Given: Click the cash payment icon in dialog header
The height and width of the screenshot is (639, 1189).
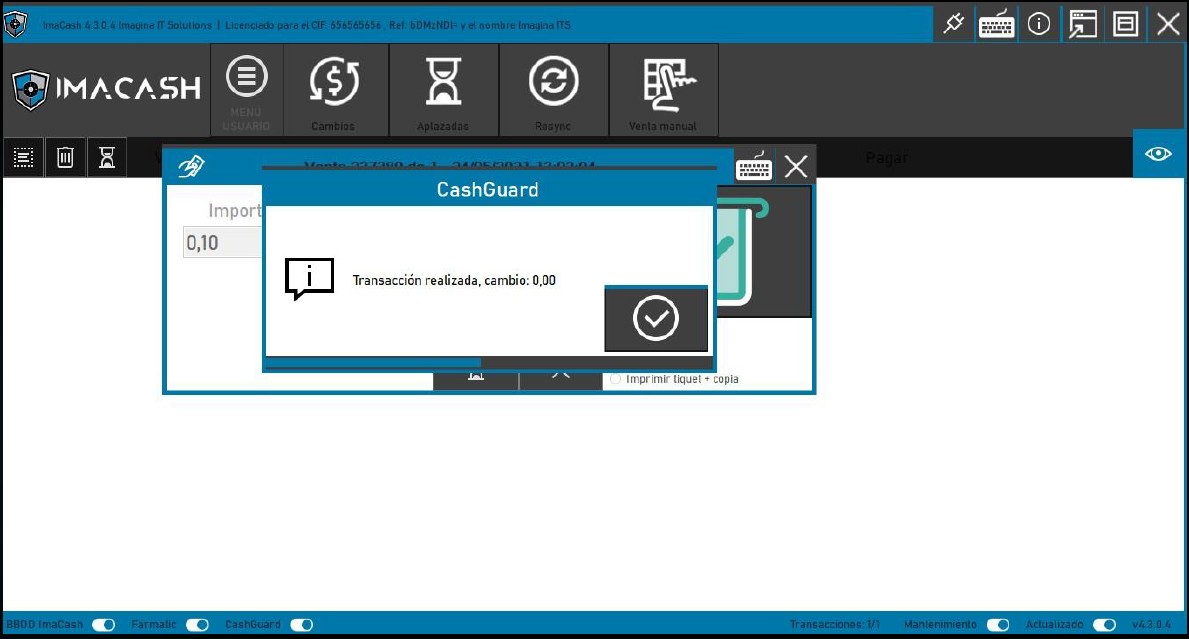Looking at the screenshot, I should click(x=191, y=166).
